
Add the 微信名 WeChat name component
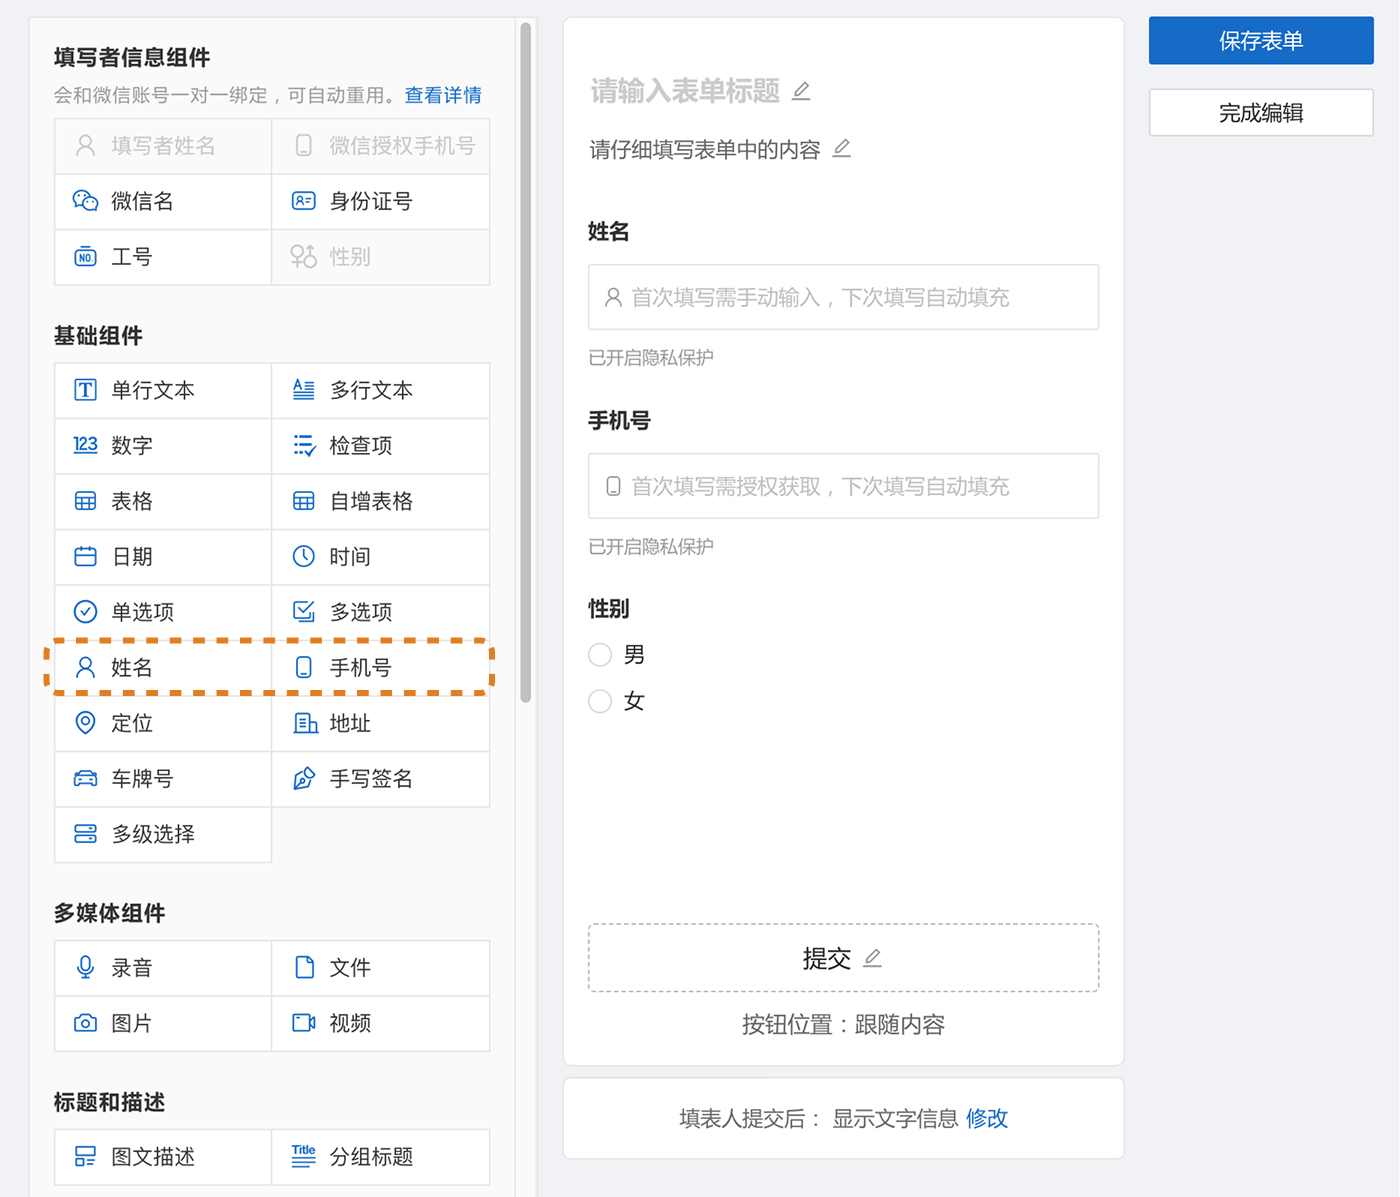pos(163,202)
